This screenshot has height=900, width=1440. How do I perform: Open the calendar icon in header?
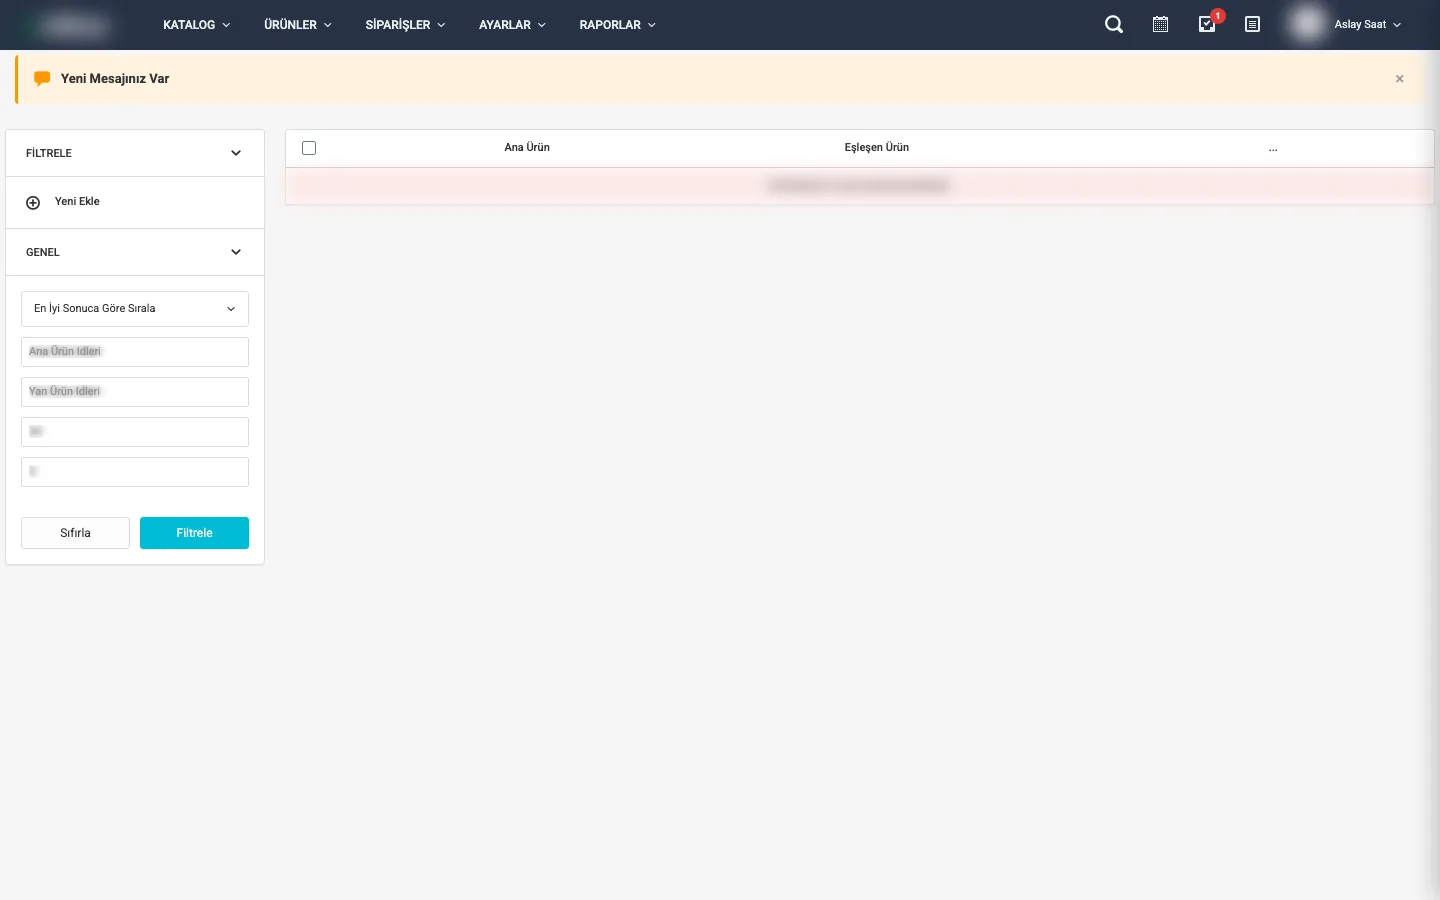tap(1160, 25)
